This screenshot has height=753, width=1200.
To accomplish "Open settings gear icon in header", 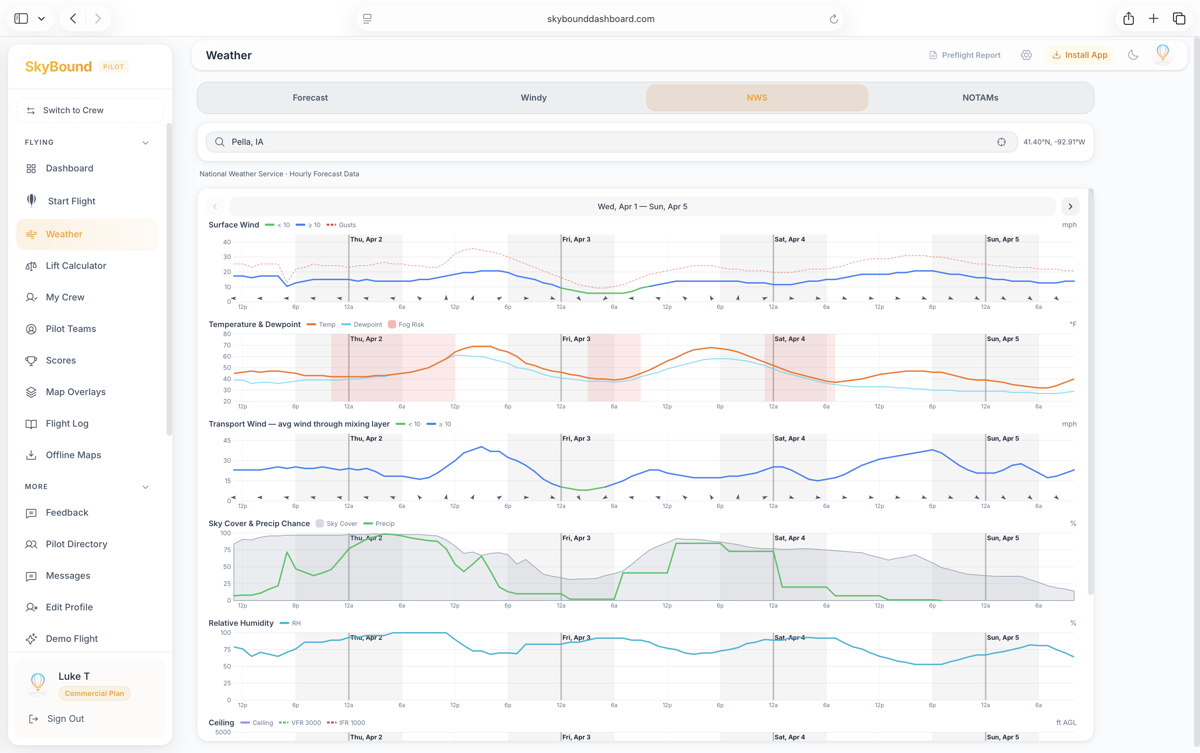I will click(1026, 56).
